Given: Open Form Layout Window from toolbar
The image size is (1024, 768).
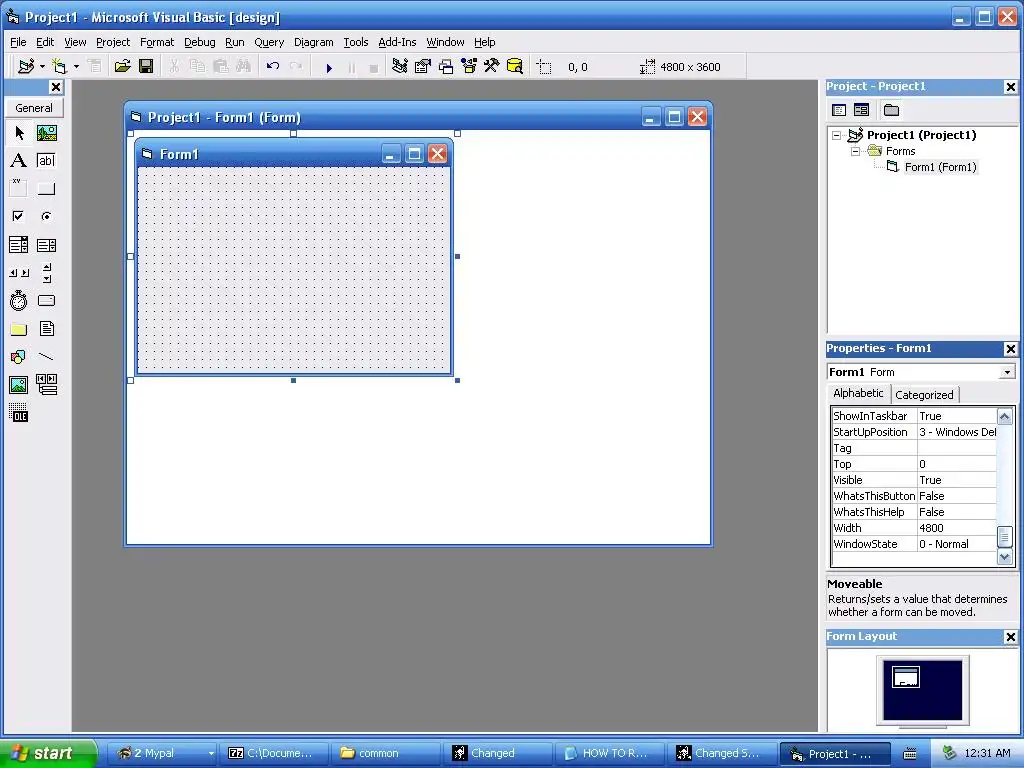Looking at the screenshot, I should (445, 67).
